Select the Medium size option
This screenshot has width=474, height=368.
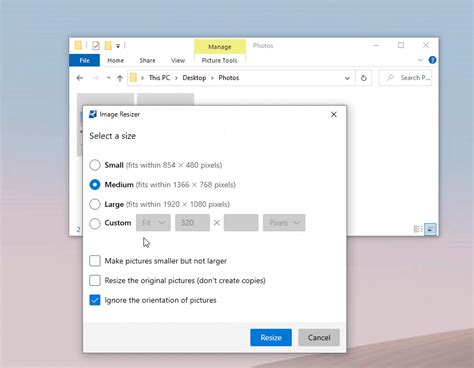pos(95,184)
